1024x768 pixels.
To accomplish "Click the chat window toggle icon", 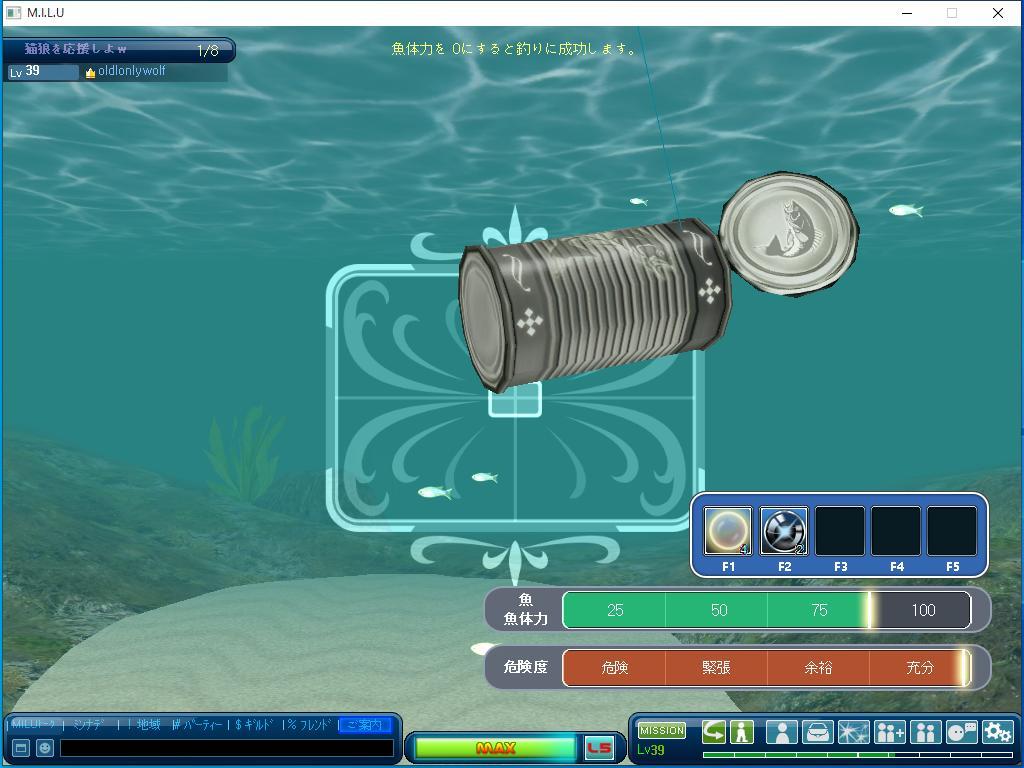I will point(21,748).
